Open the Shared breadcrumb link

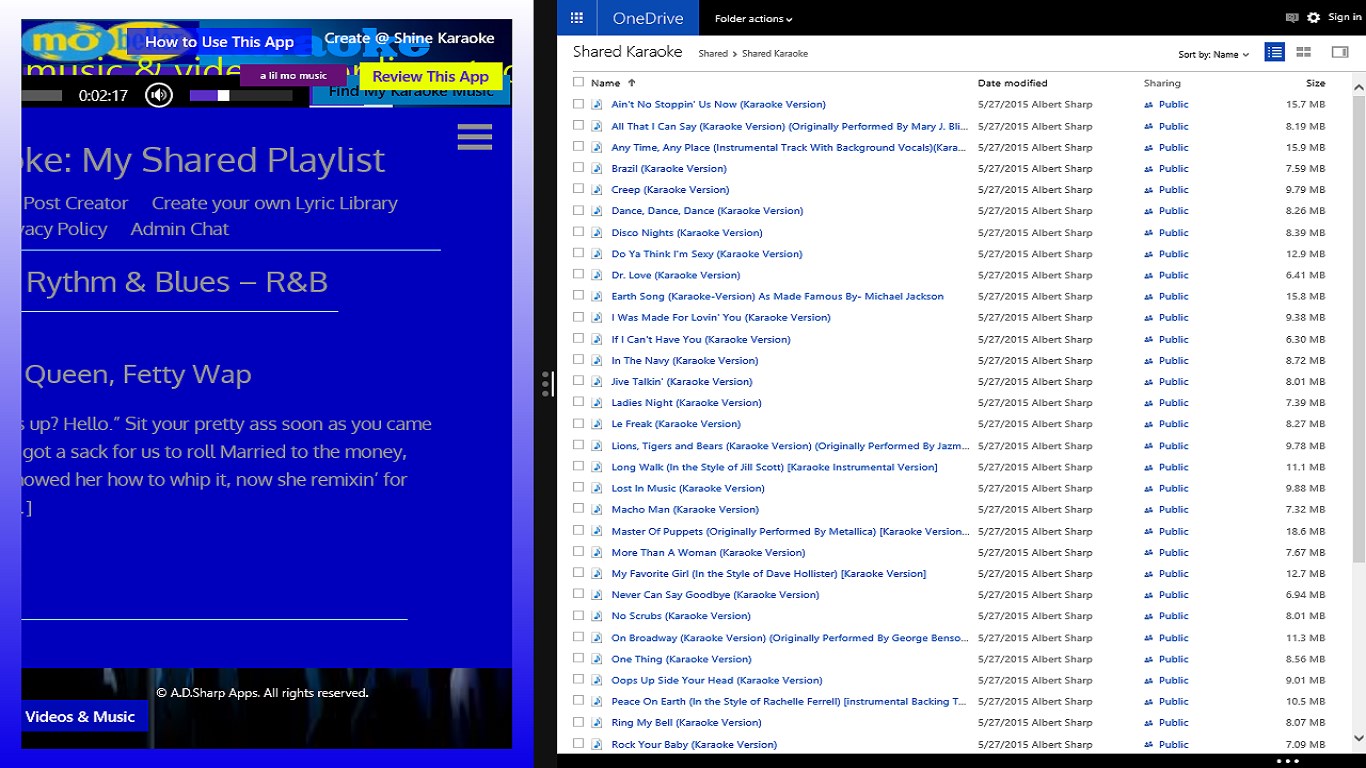click(713, 53)
